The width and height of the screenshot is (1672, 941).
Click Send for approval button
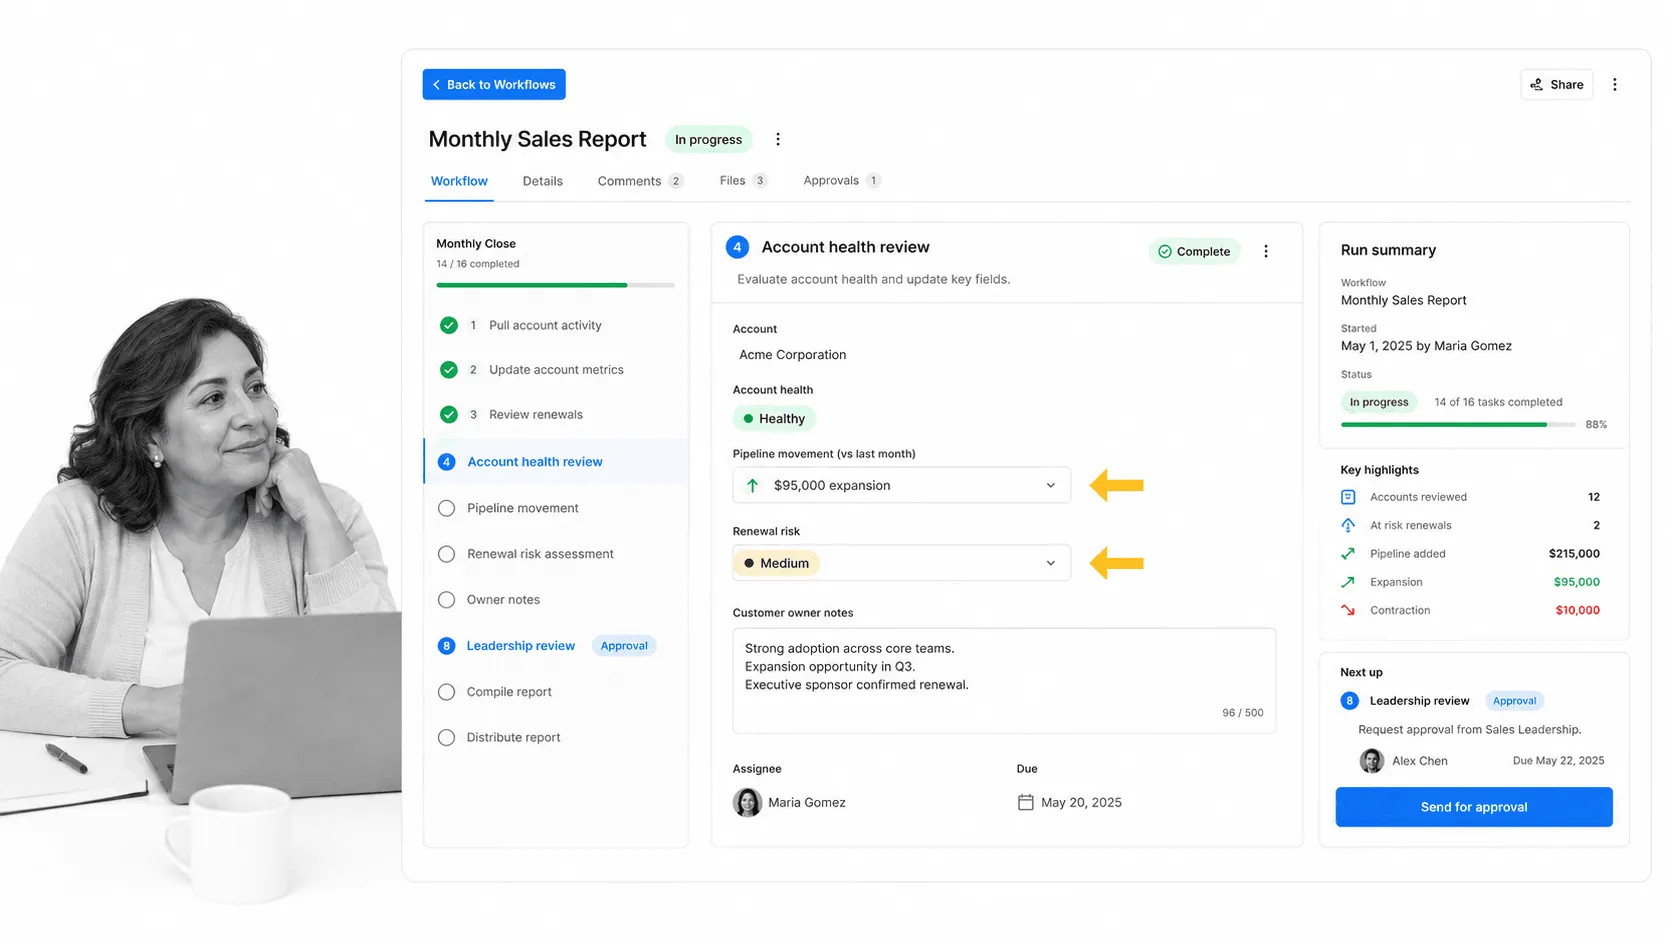(1474, 807)
